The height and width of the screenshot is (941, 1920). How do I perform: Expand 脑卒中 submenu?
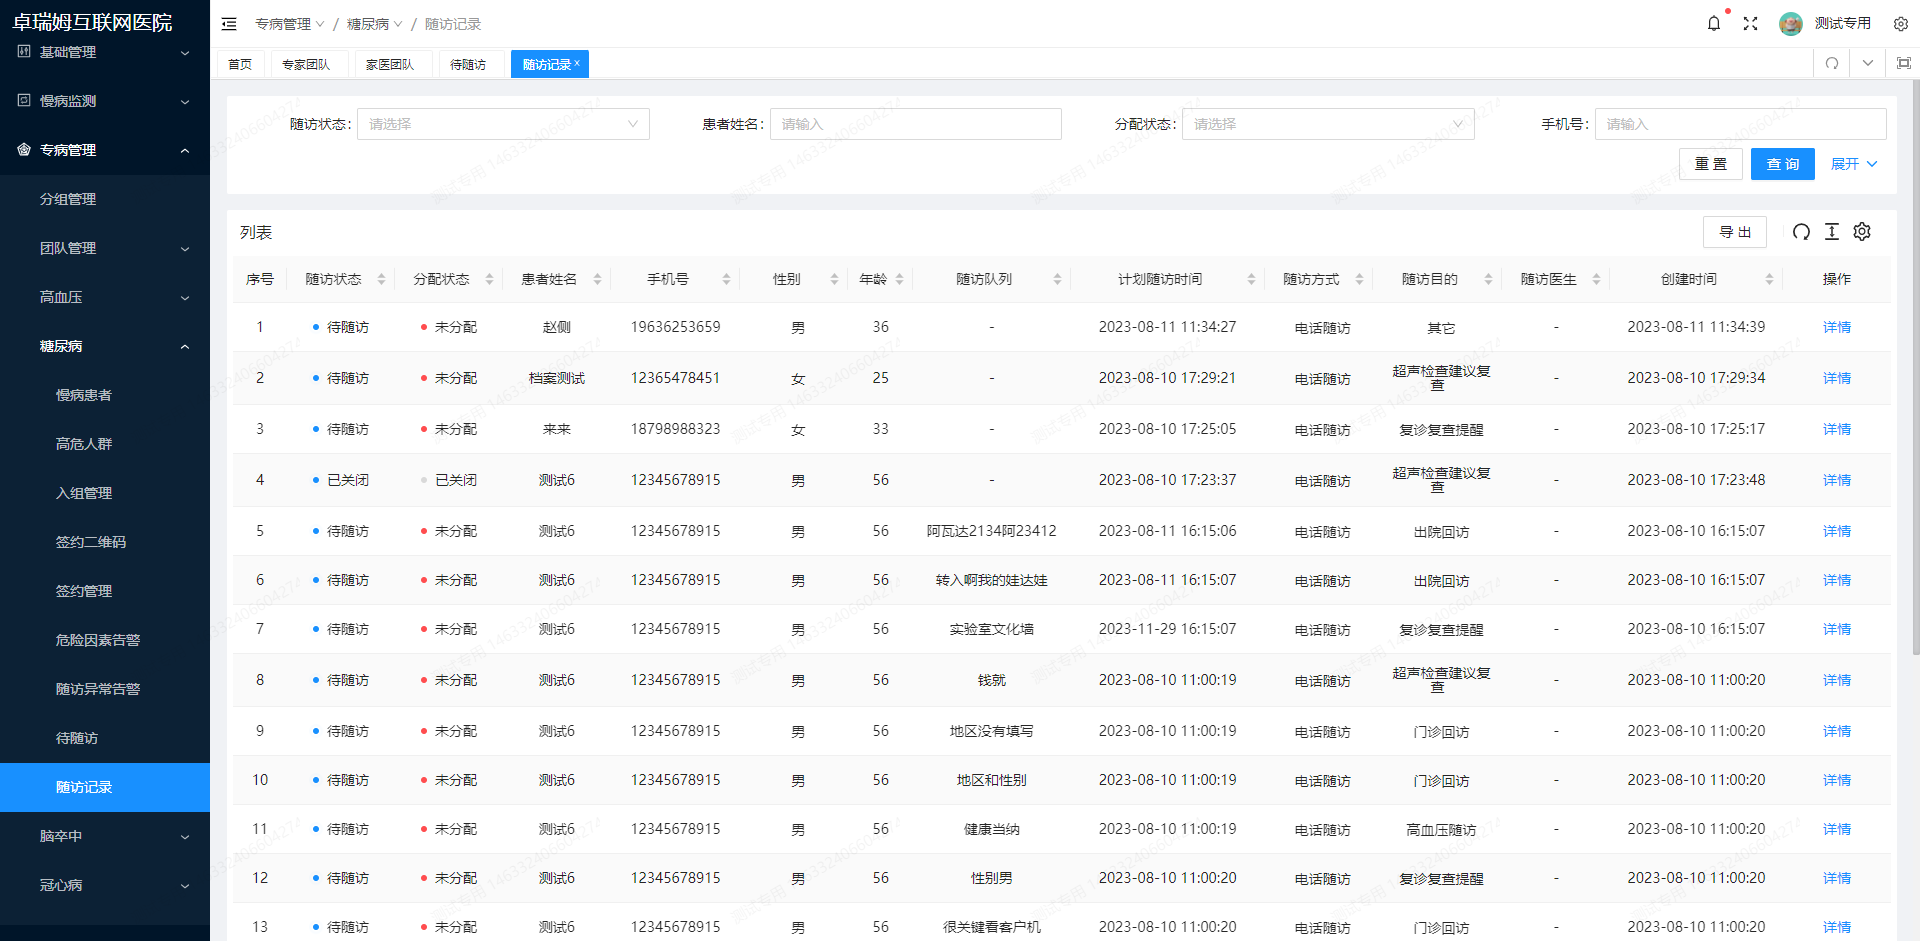[105, 836]
